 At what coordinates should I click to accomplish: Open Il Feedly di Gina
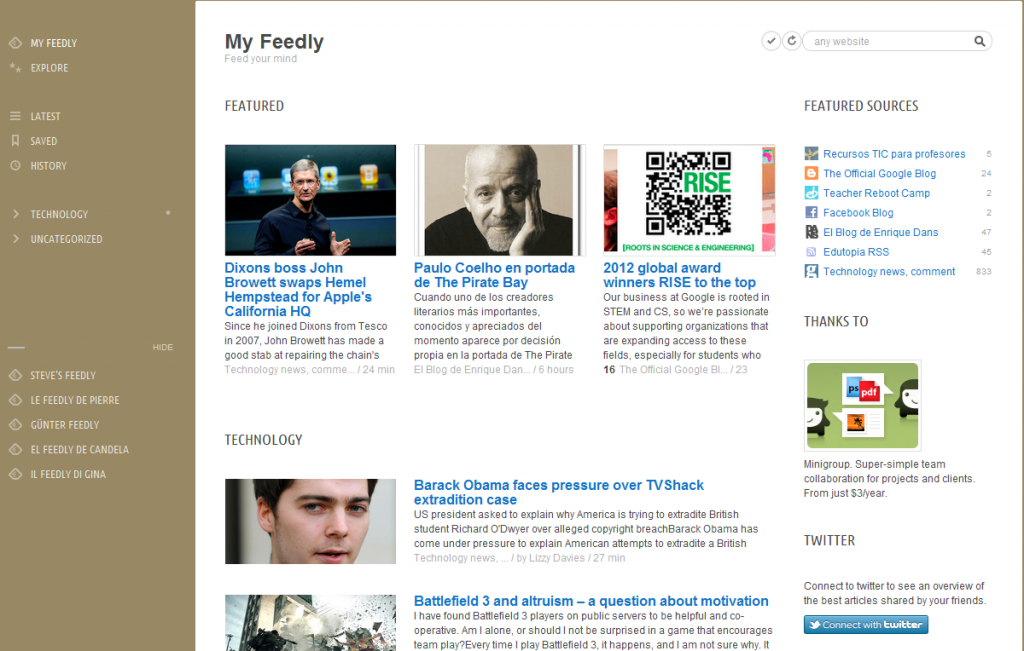pyautogui.click(x=68, y=475)
